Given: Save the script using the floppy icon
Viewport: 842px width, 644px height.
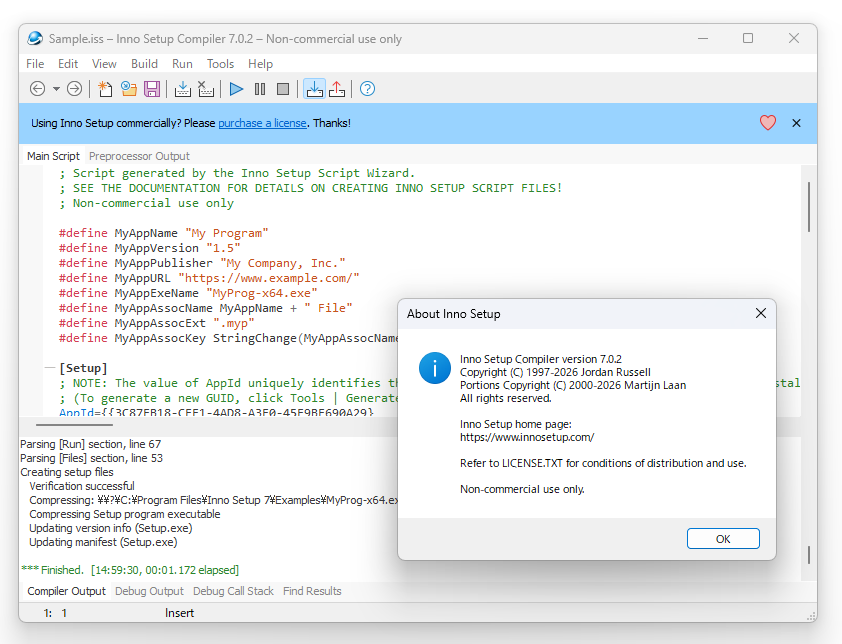Looking at the screenshot, I should (x=152, y=89).
